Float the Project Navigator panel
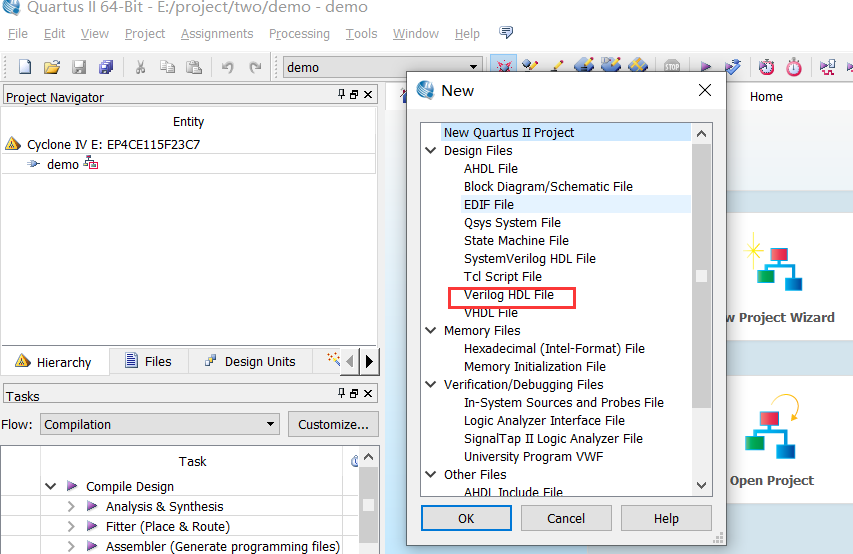The width and height of the screenshot is (853, 554). coord(354,95)
